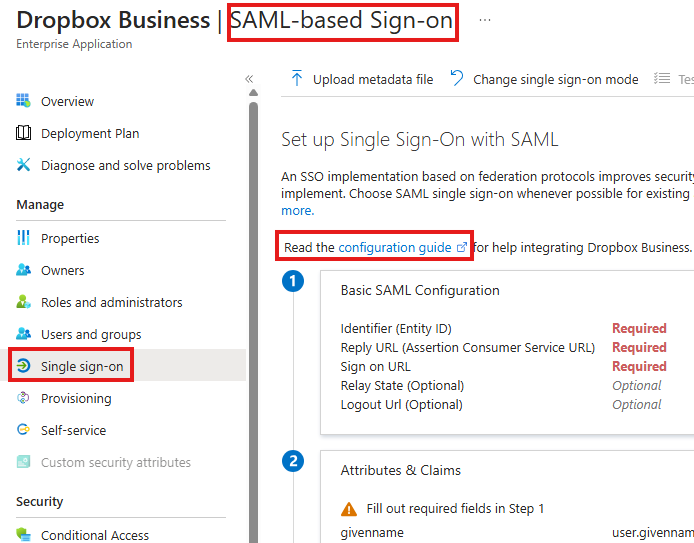The height and width of the screenshot is (543, 694).
Task: Click Change single sign-on mode
Action: [544, 79]
